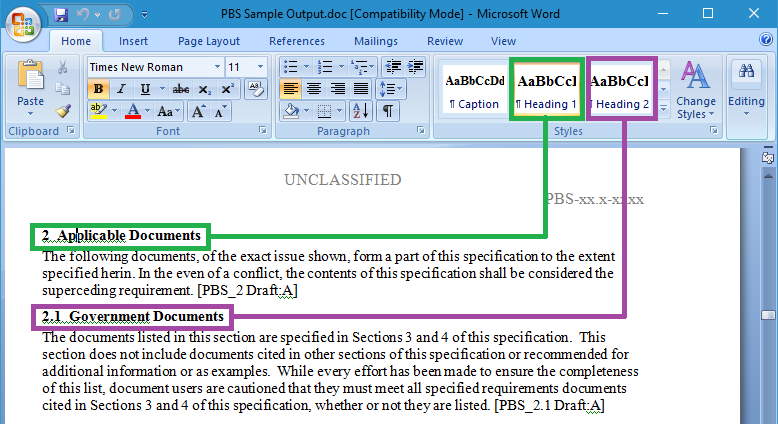Click the Paste clipboard icon
This screenshot has height=424, width=778.
(30, 76)
